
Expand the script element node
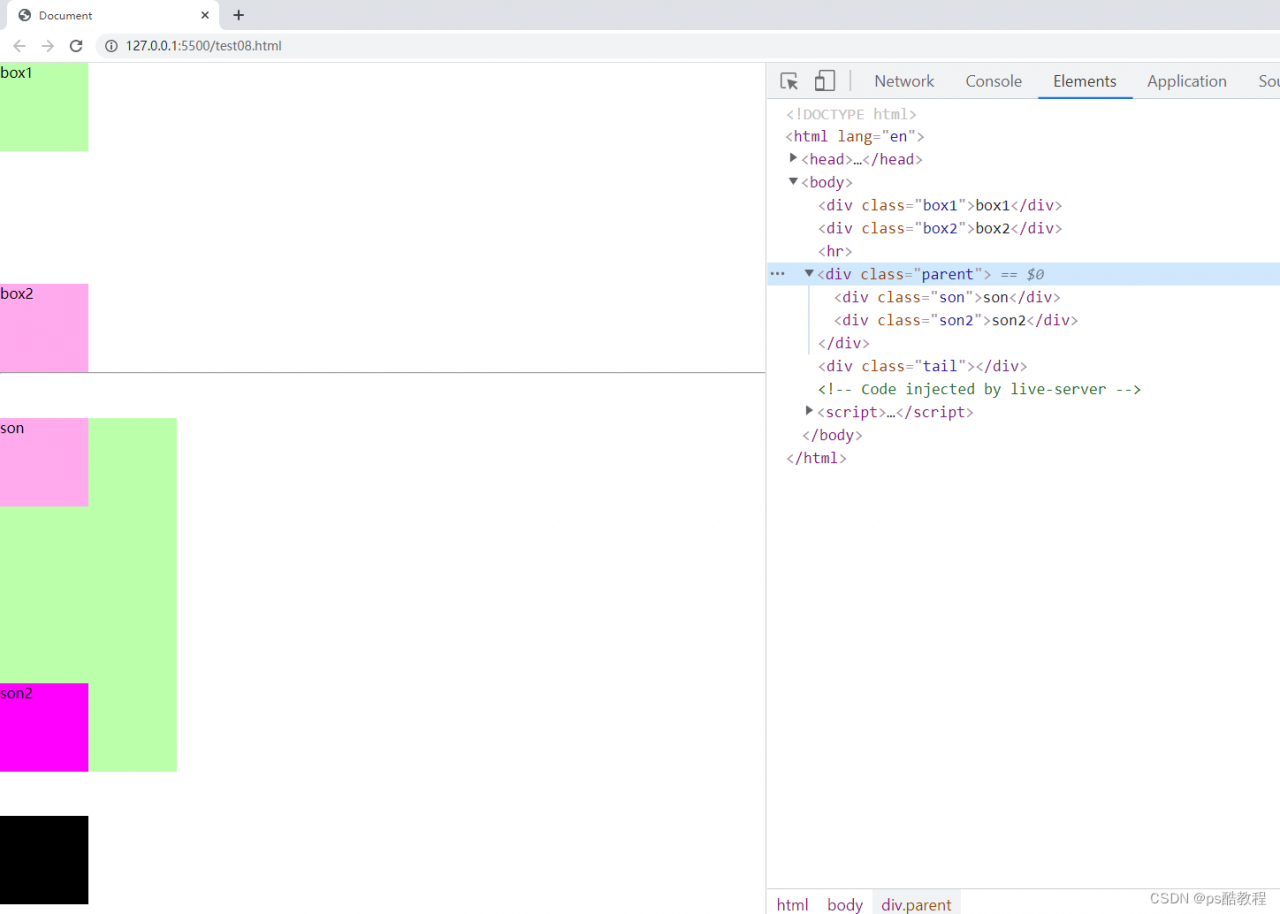click(x=809, y=411)
